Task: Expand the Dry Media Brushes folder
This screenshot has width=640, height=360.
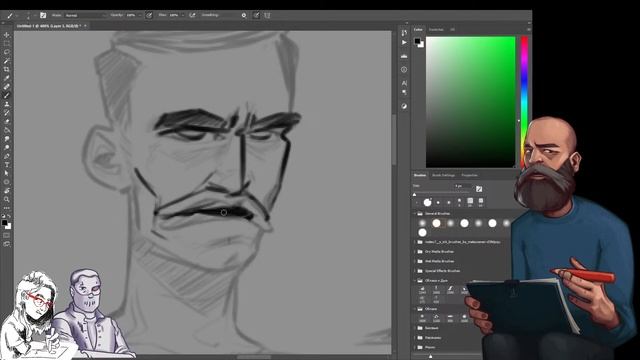Action: (x=416, y=251)
